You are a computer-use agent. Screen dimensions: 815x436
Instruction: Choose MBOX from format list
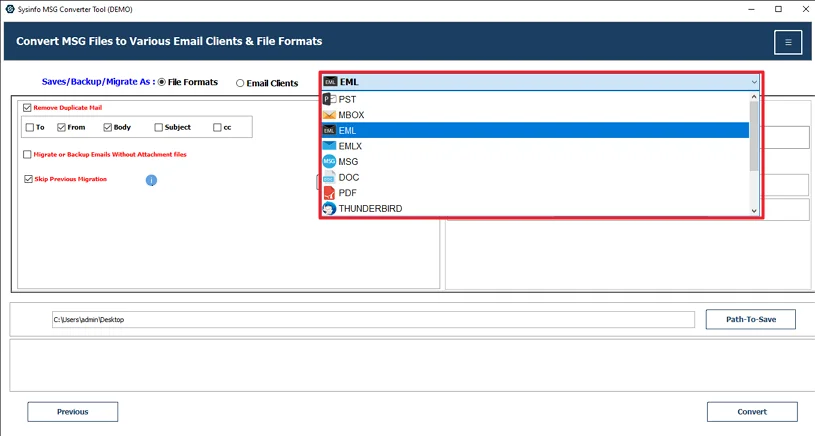click(x=535, y=115)
